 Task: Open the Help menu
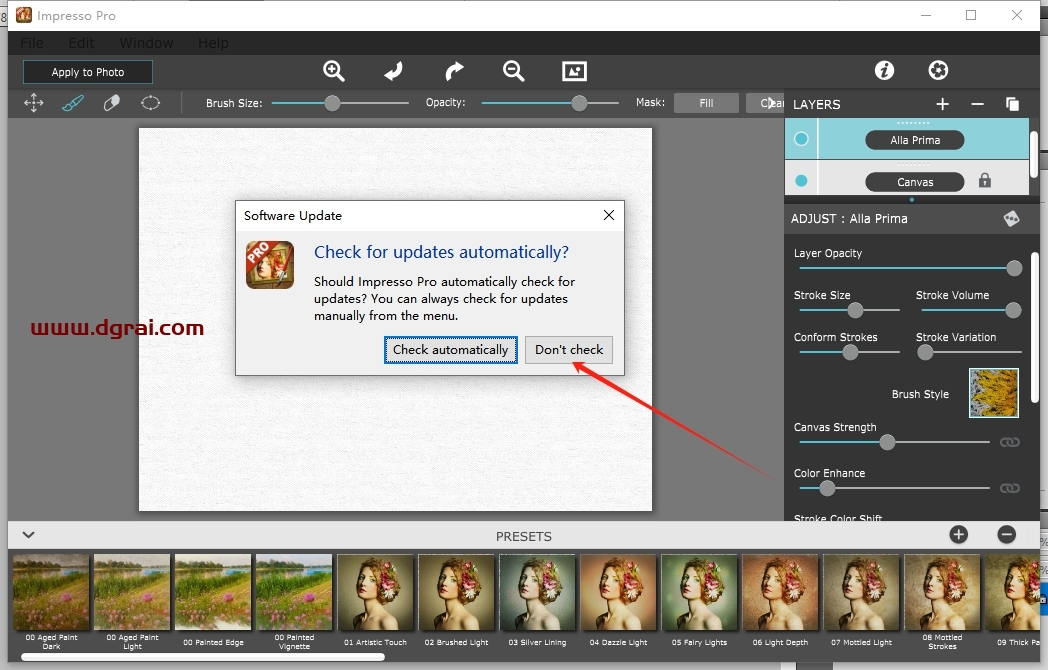213,43
